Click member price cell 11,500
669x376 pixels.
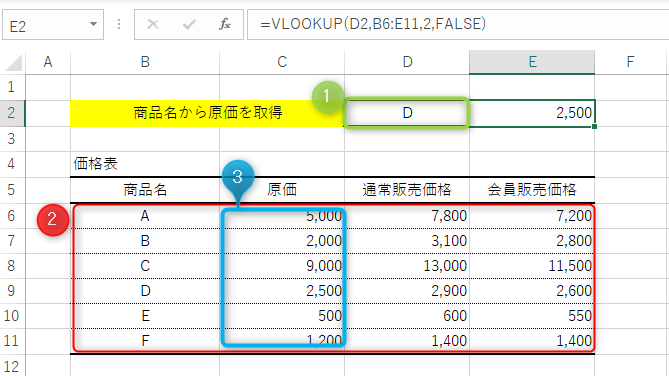click(532, 266)
